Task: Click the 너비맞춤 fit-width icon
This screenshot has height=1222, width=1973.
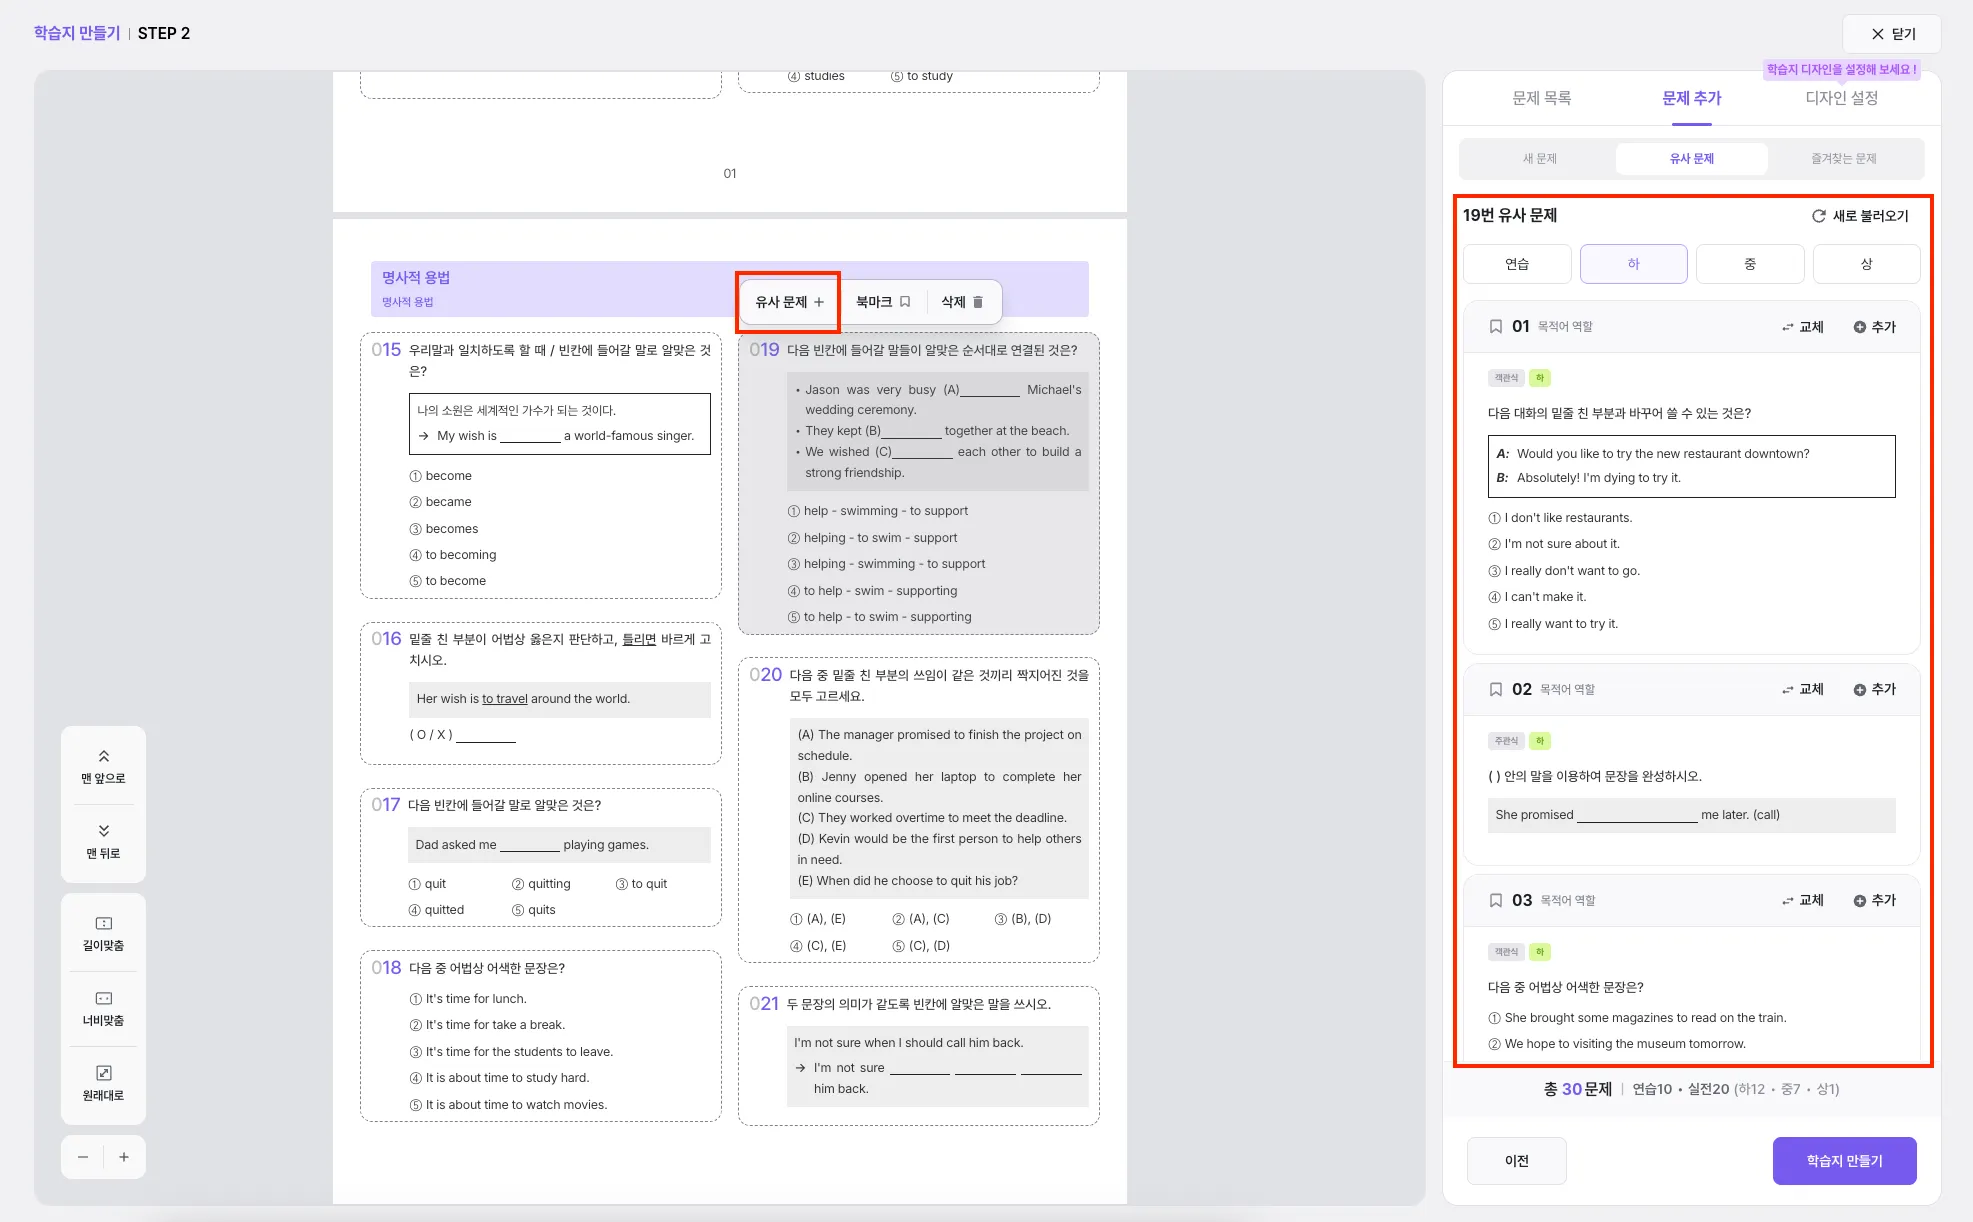Action: pyautogui.click(x=103, y=998)
